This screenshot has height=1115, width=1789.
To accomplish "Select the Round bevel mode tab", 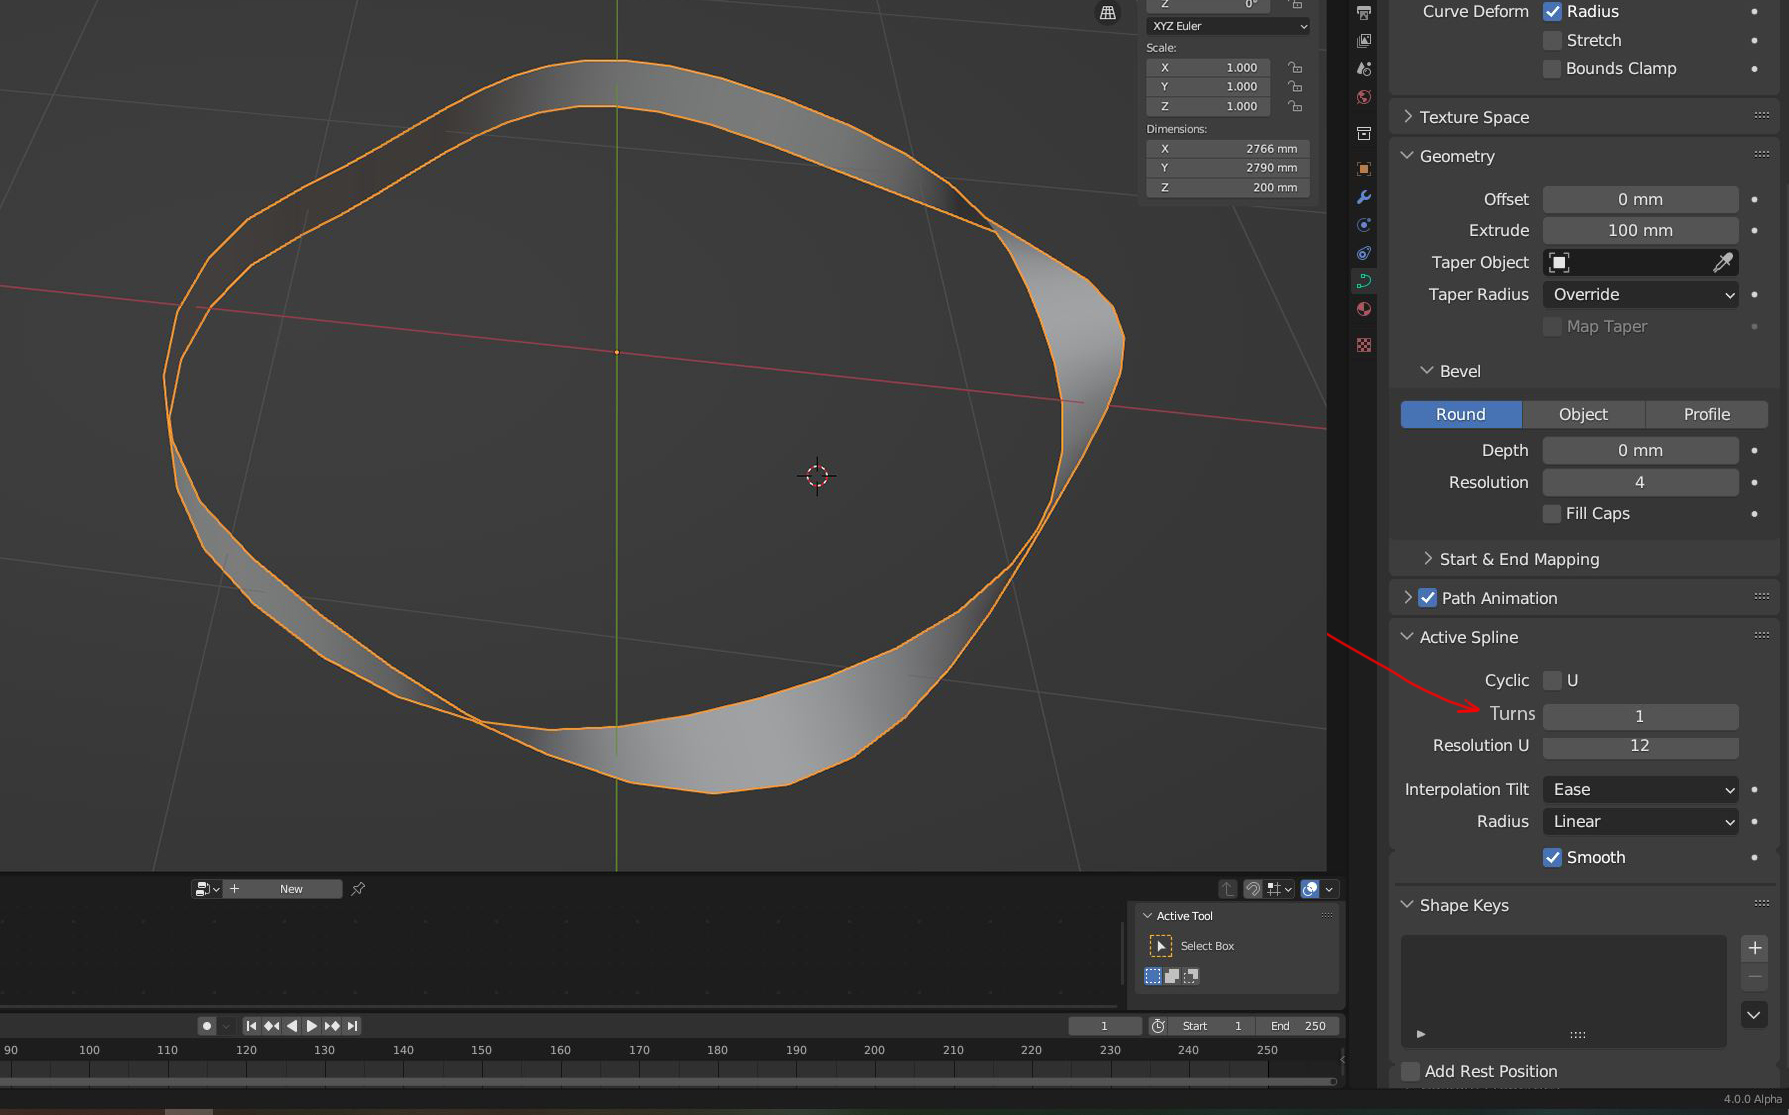I will (1461, 414).
